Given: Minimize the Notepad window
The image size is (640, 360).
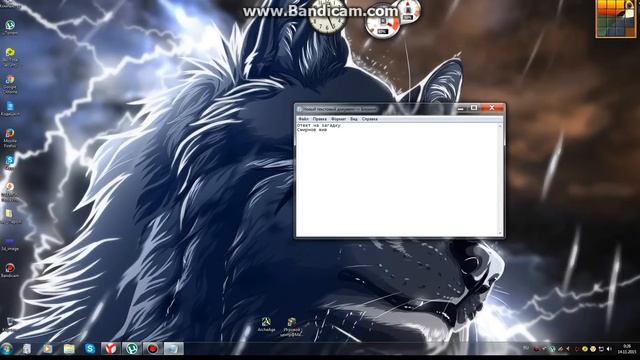Looking at the screenshot, I should coord(461,108).
